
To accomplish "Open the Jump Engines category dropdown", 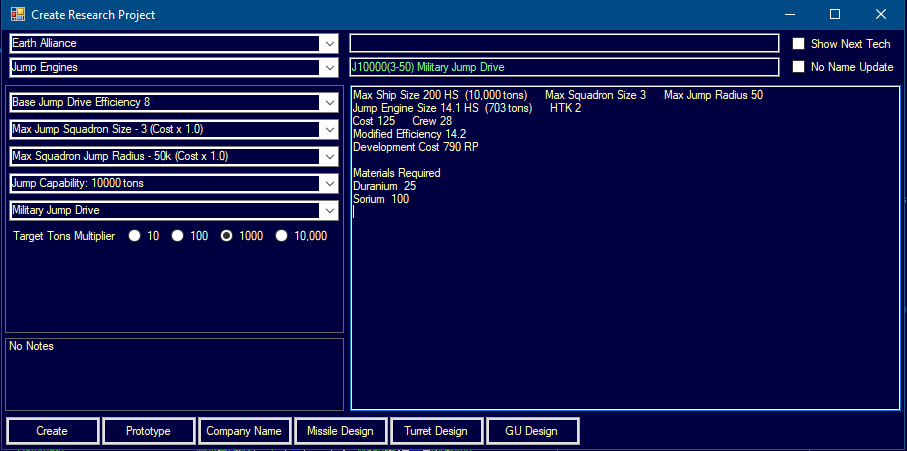I will click(x=330, y=68).
